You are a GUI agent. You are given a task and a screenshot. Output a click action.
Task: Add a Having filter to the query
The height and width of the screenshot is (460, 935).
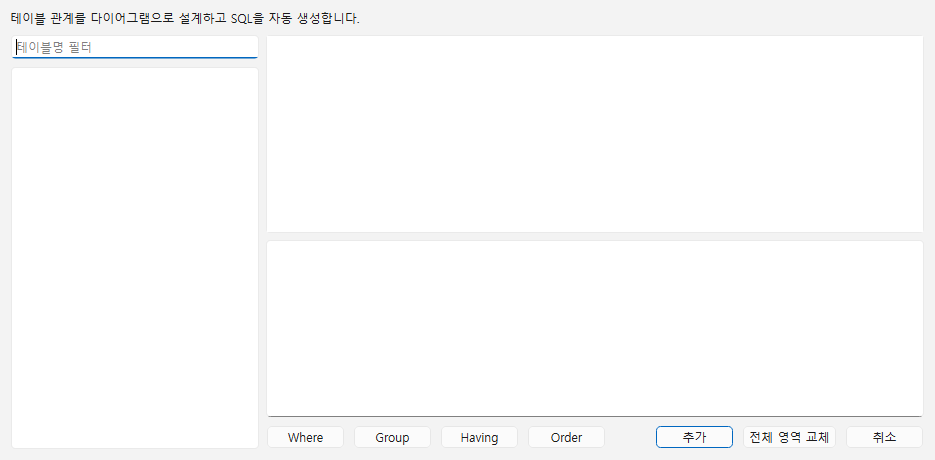click(479, 437)
